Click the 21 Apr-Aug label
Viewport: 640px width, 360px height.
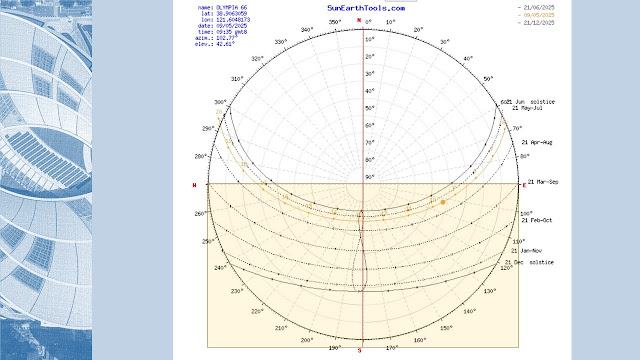coord(537,142)
